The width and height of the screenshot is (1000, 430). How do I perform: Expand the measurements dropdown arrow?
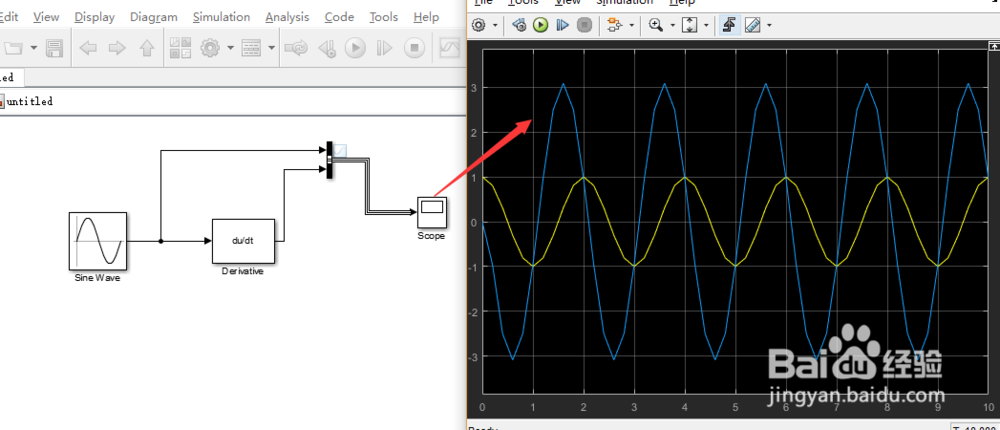(x=770, y=26)
